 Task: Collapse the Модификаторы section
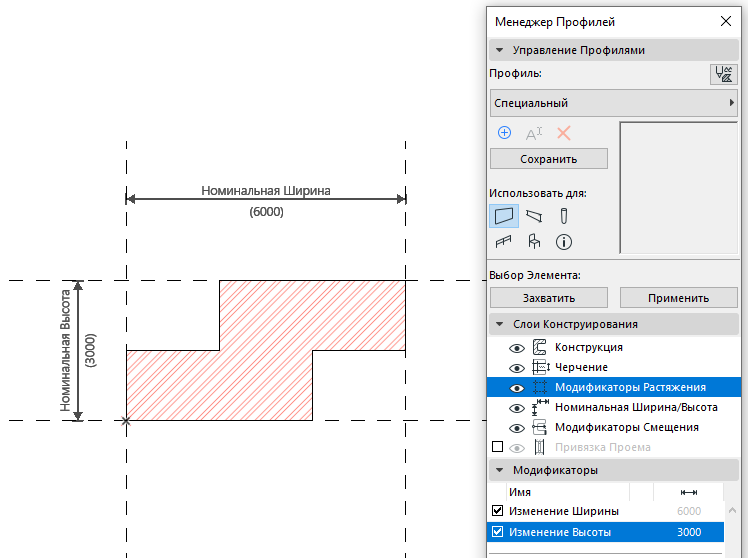(x=499, y=470)
